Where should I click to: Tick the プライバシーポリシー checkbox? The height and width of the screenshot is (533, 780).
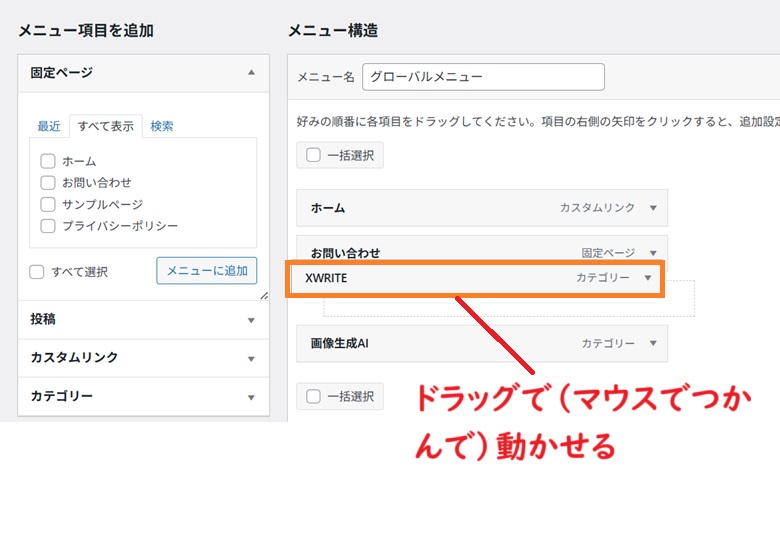point(48,226)
